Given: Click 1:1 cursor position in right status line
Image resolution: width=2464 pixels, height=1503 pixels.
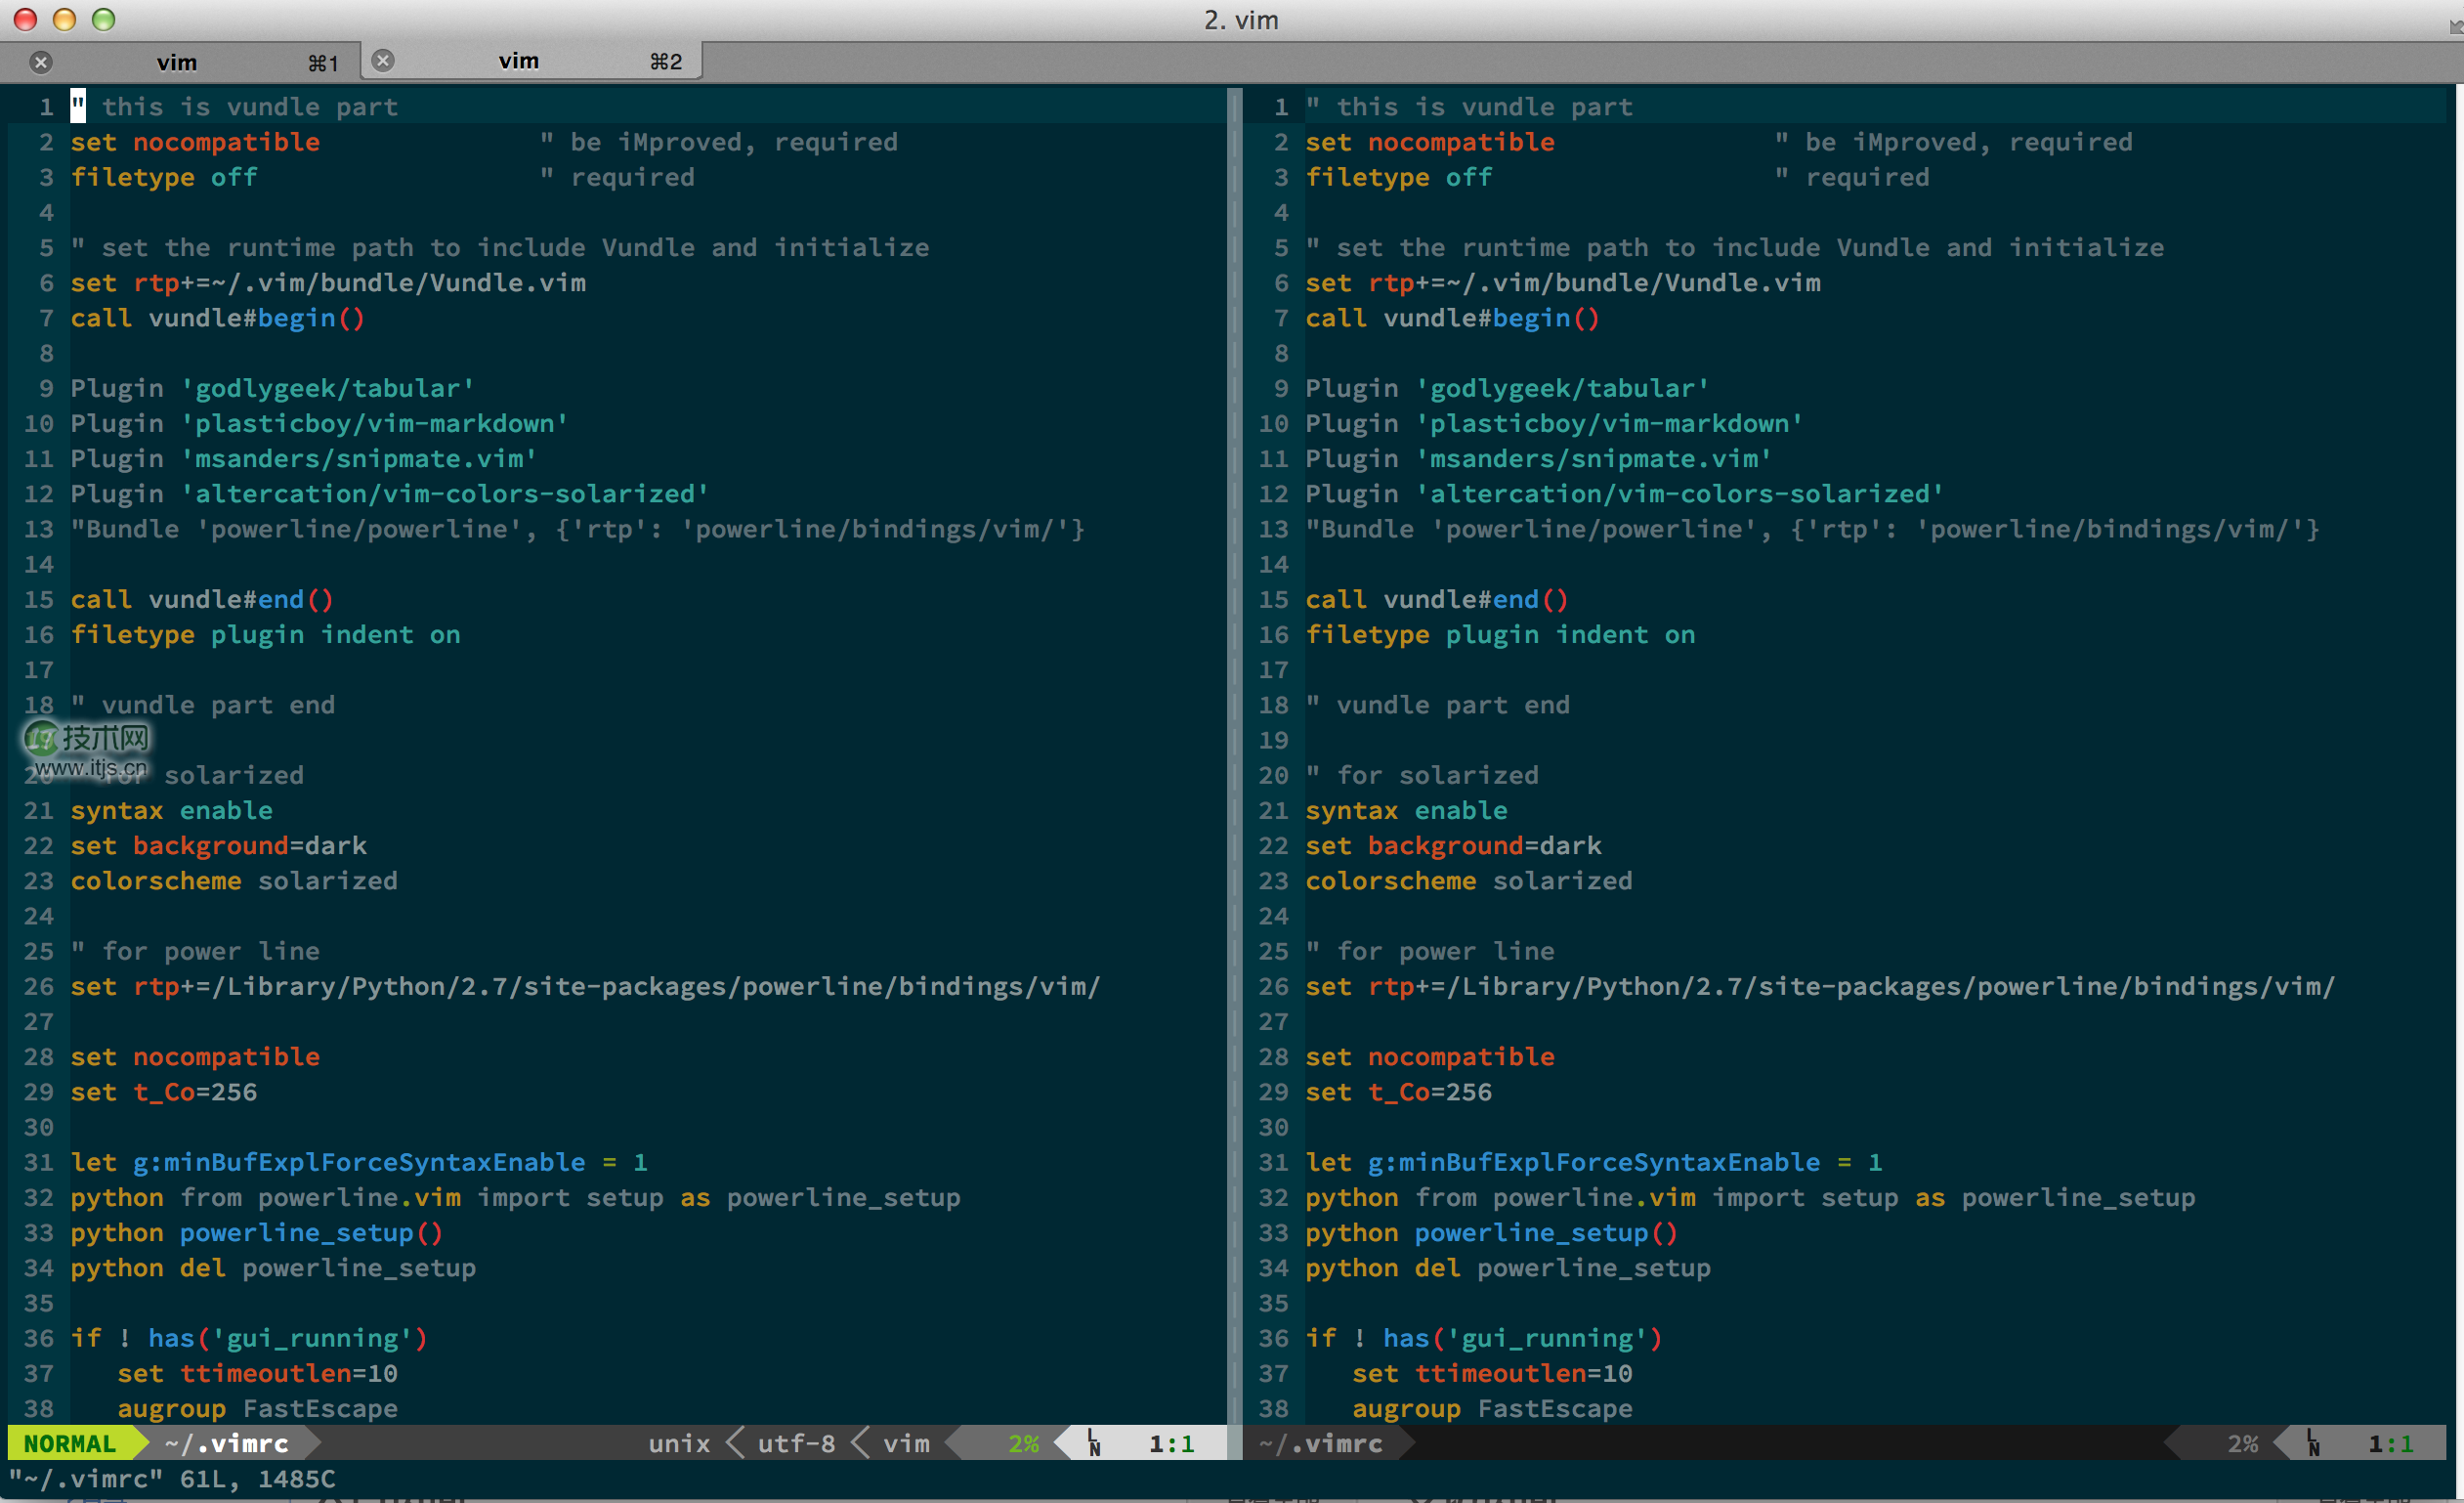Looking at the screenshot, I should (x=2390, y=1443).
